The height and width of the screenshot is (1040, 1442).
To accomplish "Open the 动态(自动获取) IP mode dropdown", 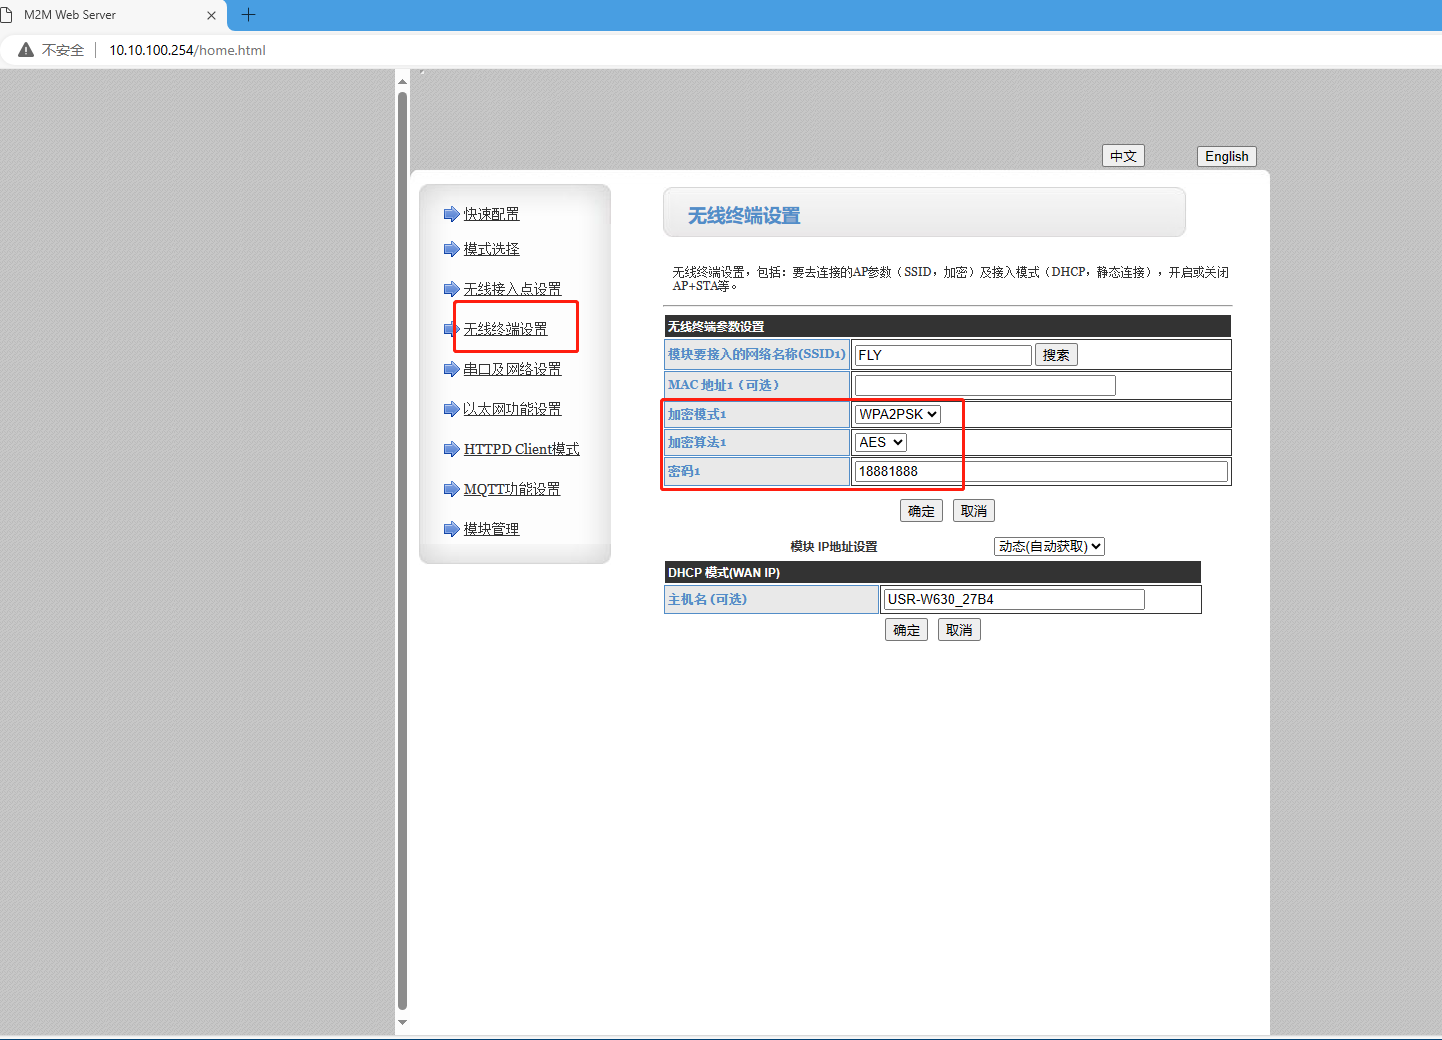I will point(1049,546).
